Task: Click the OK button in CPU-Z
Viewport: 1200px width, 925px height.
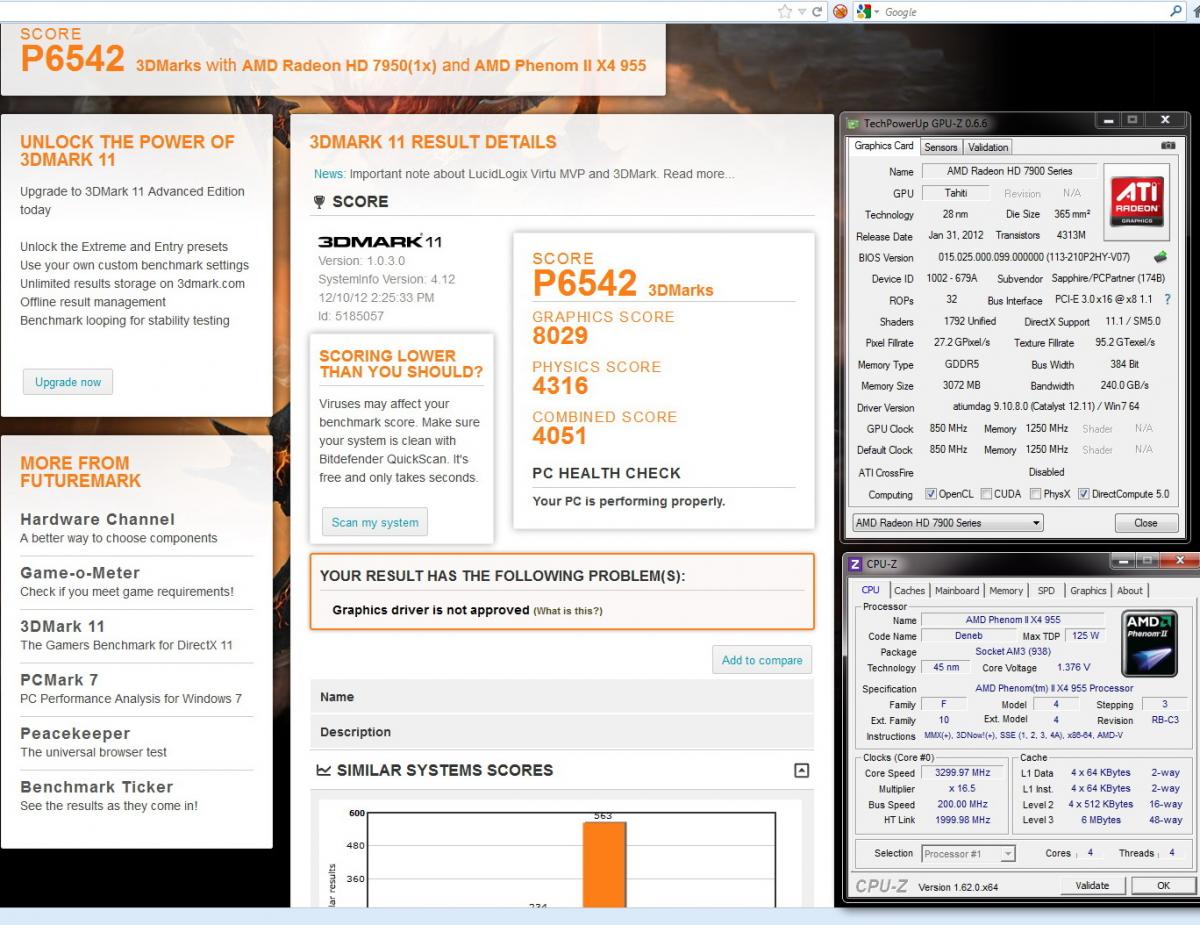Action: tap(1163, 885)
